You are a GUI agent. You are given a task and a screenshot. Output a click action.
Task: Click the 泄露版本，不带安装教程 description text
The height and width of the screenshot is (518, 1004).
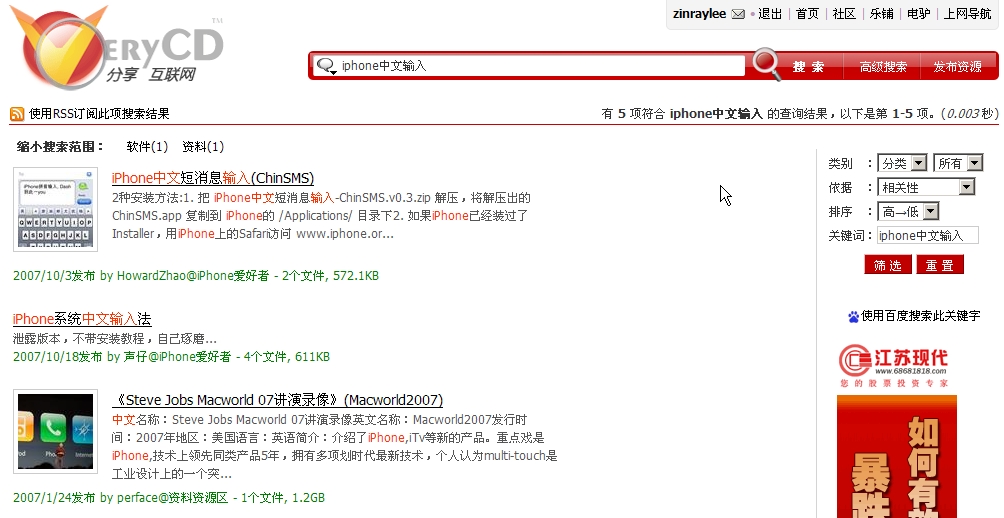tap(115, 339)
